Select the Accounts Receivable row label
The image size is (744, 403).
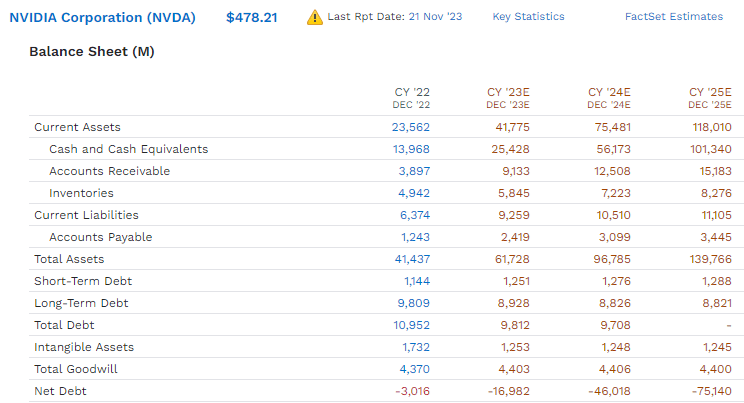point(109,171)
